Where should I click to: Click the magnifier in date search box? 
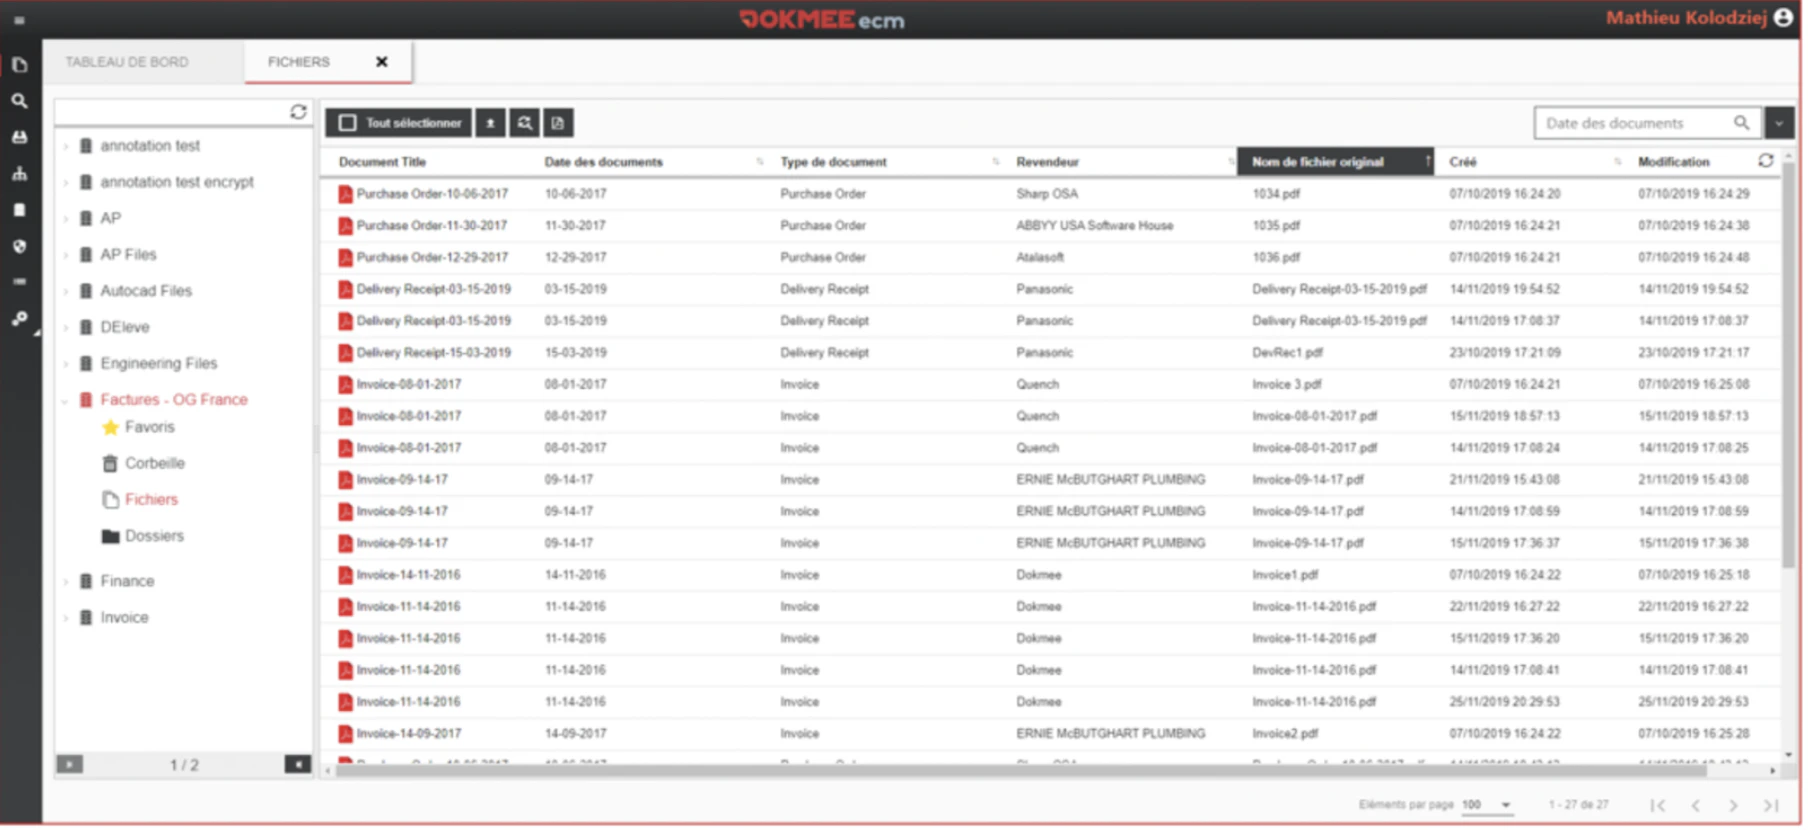point(1741,123)
